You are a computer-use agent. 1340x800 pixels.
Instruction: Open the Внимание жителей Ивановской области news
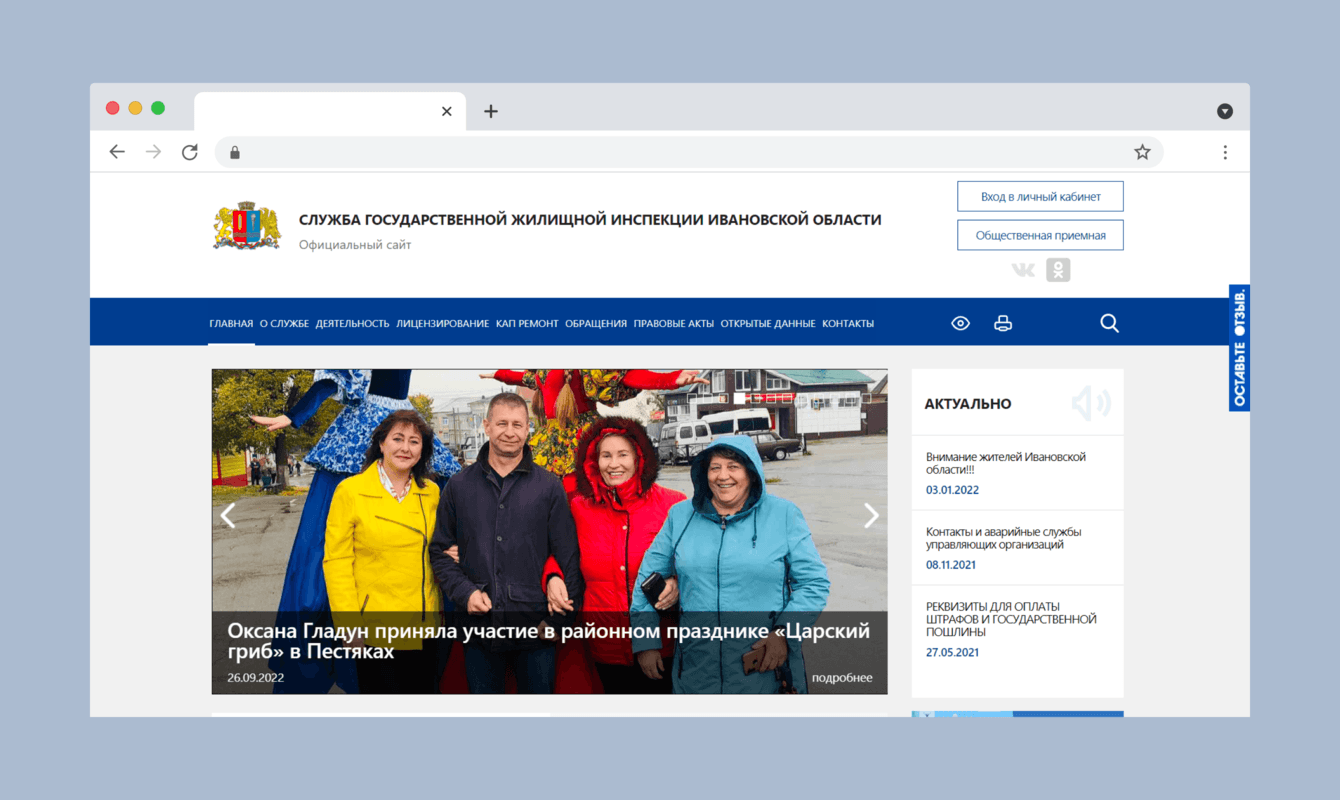click(1006, 463)
